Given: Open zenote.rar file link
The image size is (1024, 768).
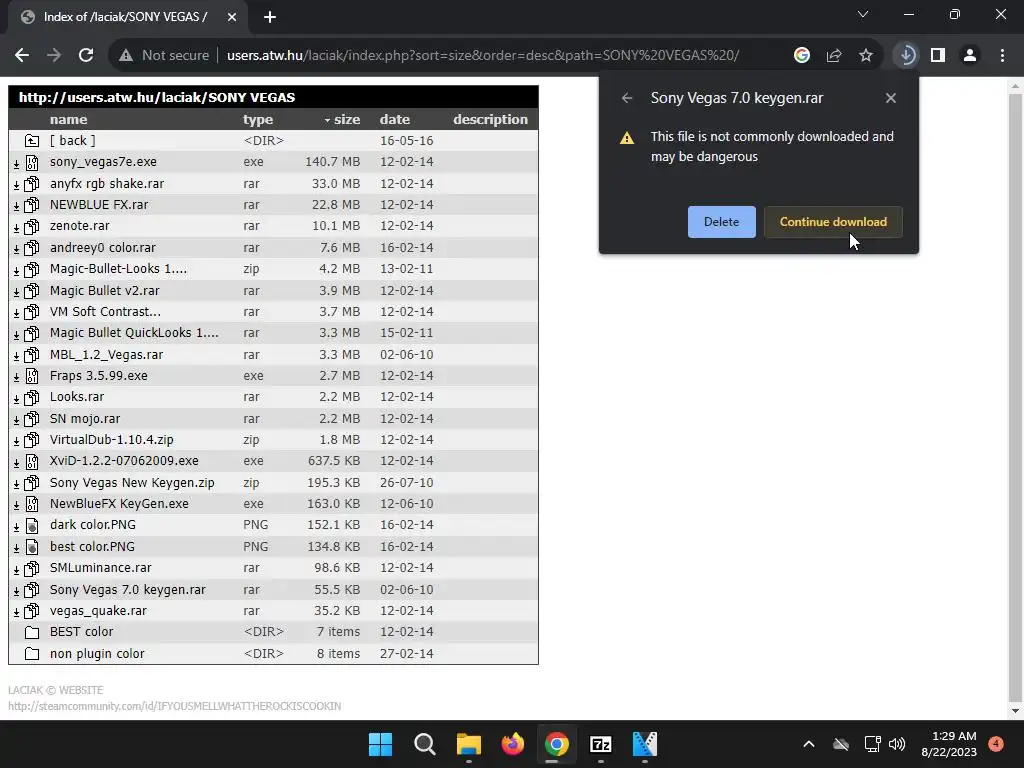Looking at the screenshot, I should 80,226.
